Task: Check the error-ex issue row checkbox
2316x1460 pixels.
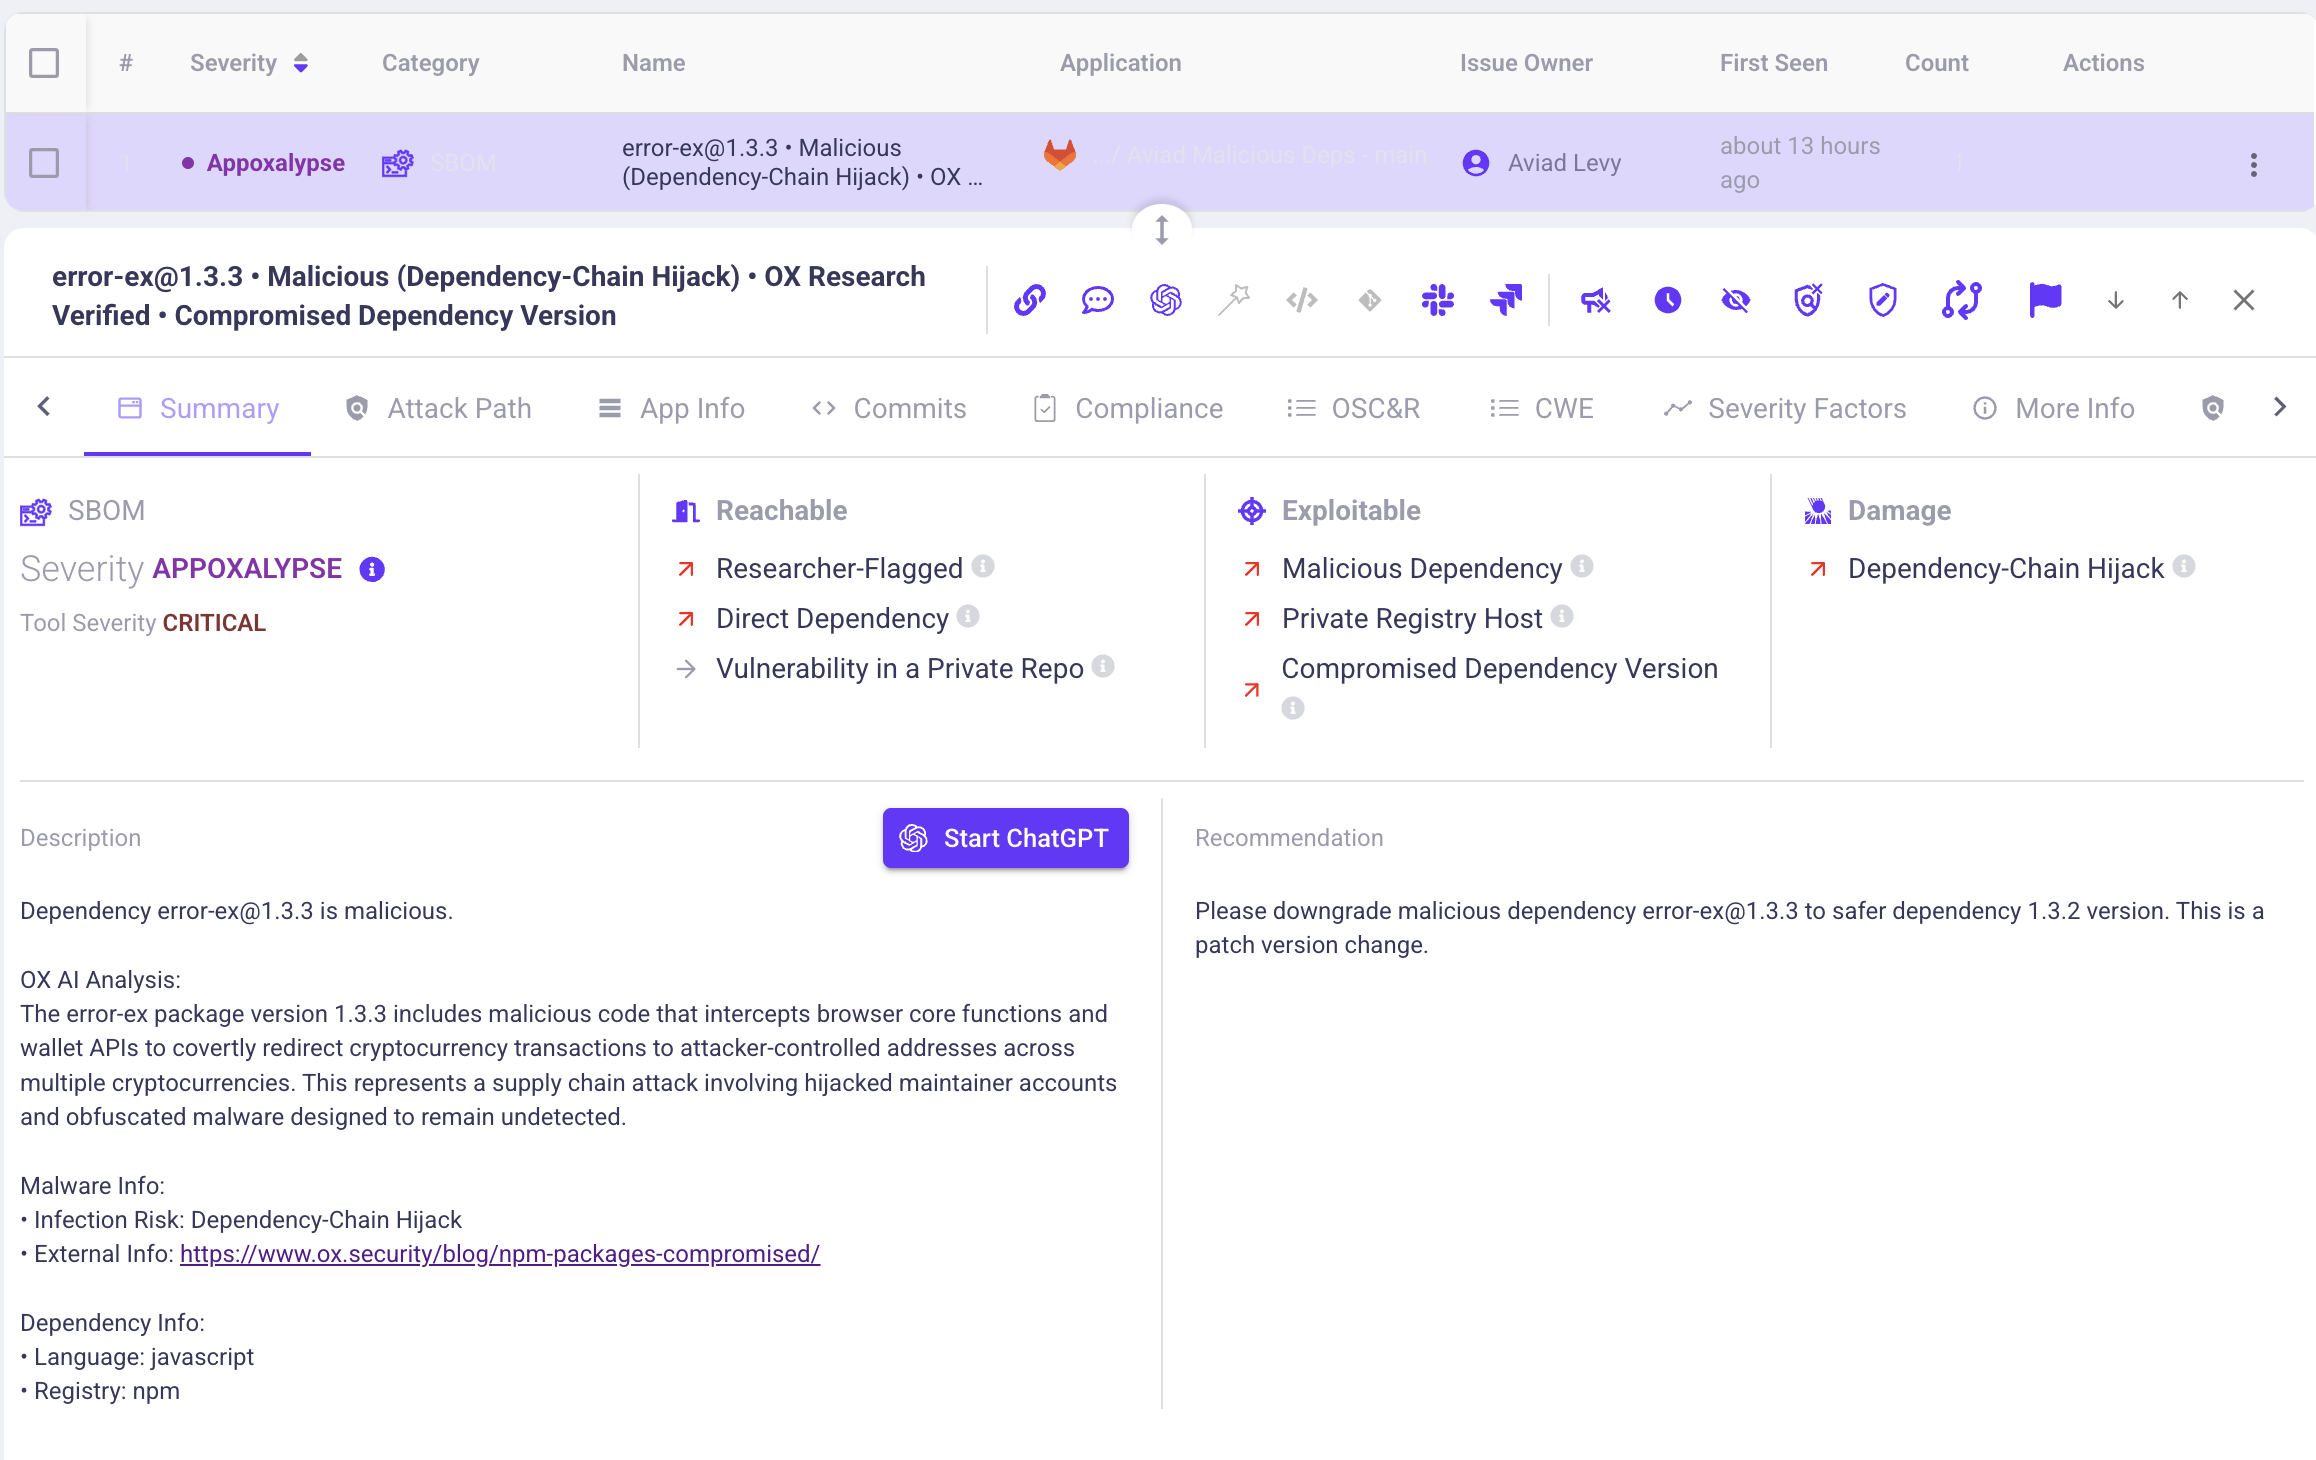Action: coord(44,163)
